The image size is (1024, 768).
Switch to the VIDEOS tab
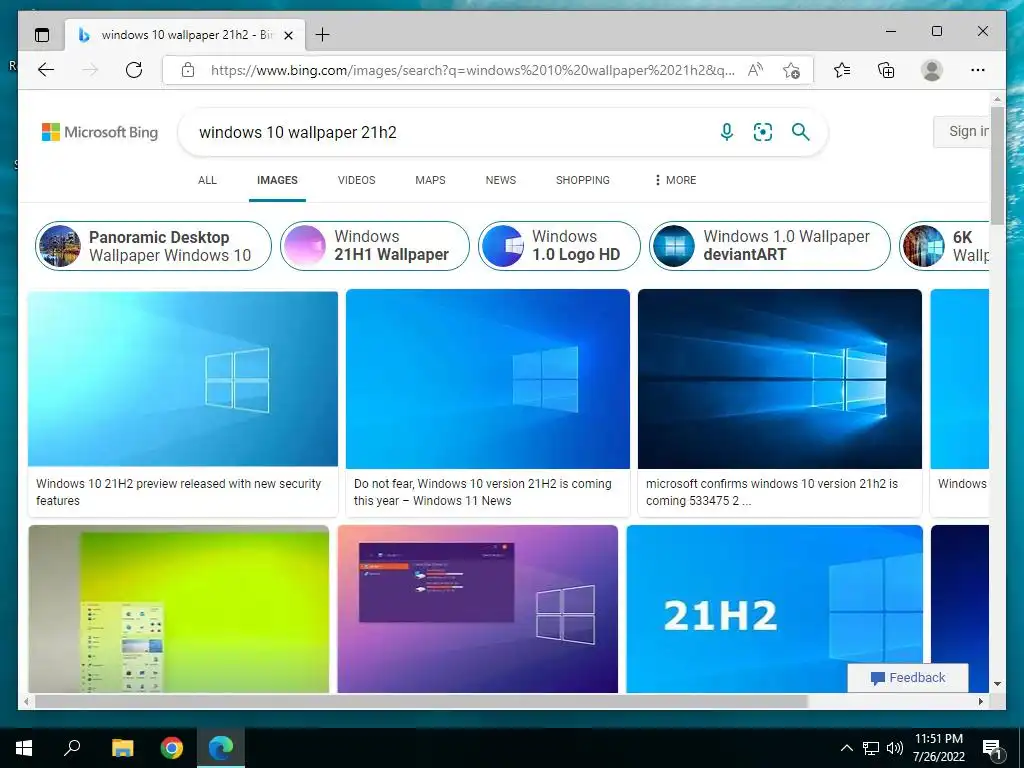357,180
